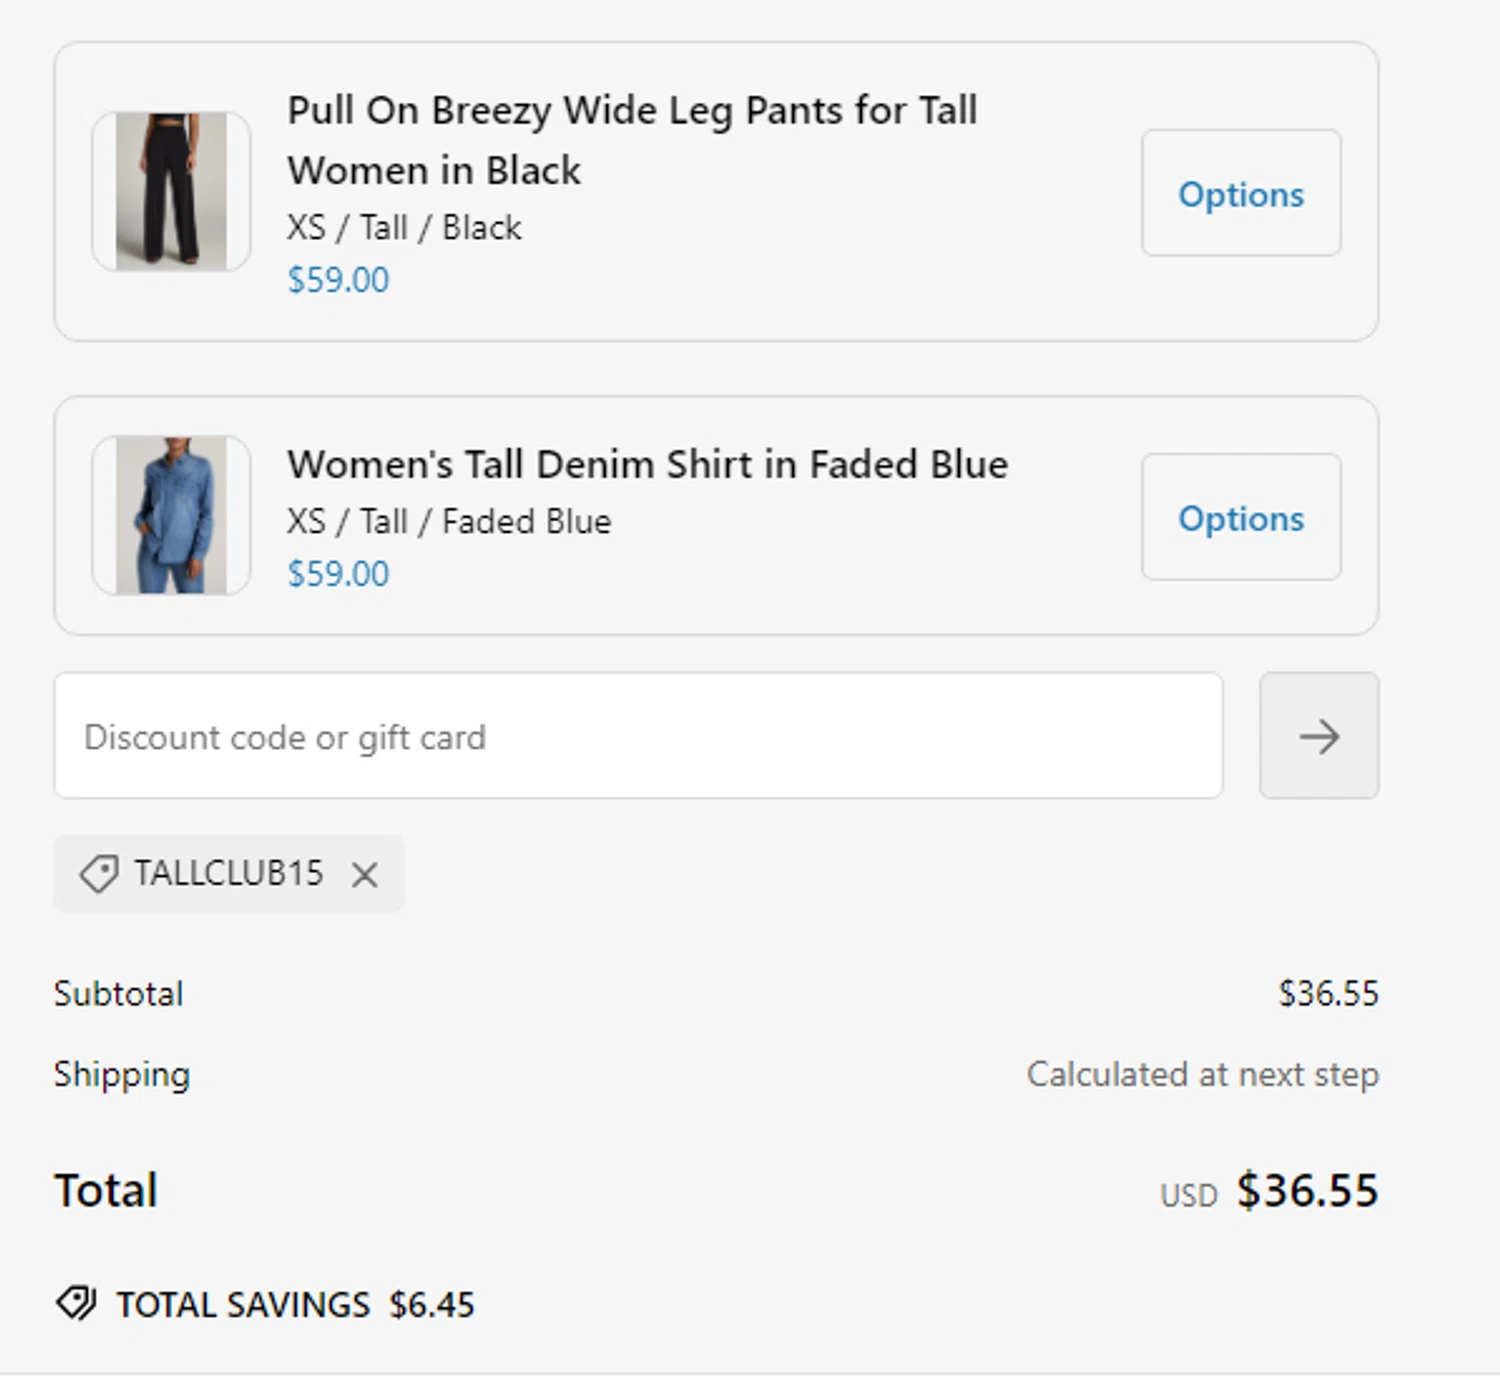Screen dimensions: 1500x1392
Task: Remove the TALLCLUB15 discount code
Action: [x=365, y=875]
